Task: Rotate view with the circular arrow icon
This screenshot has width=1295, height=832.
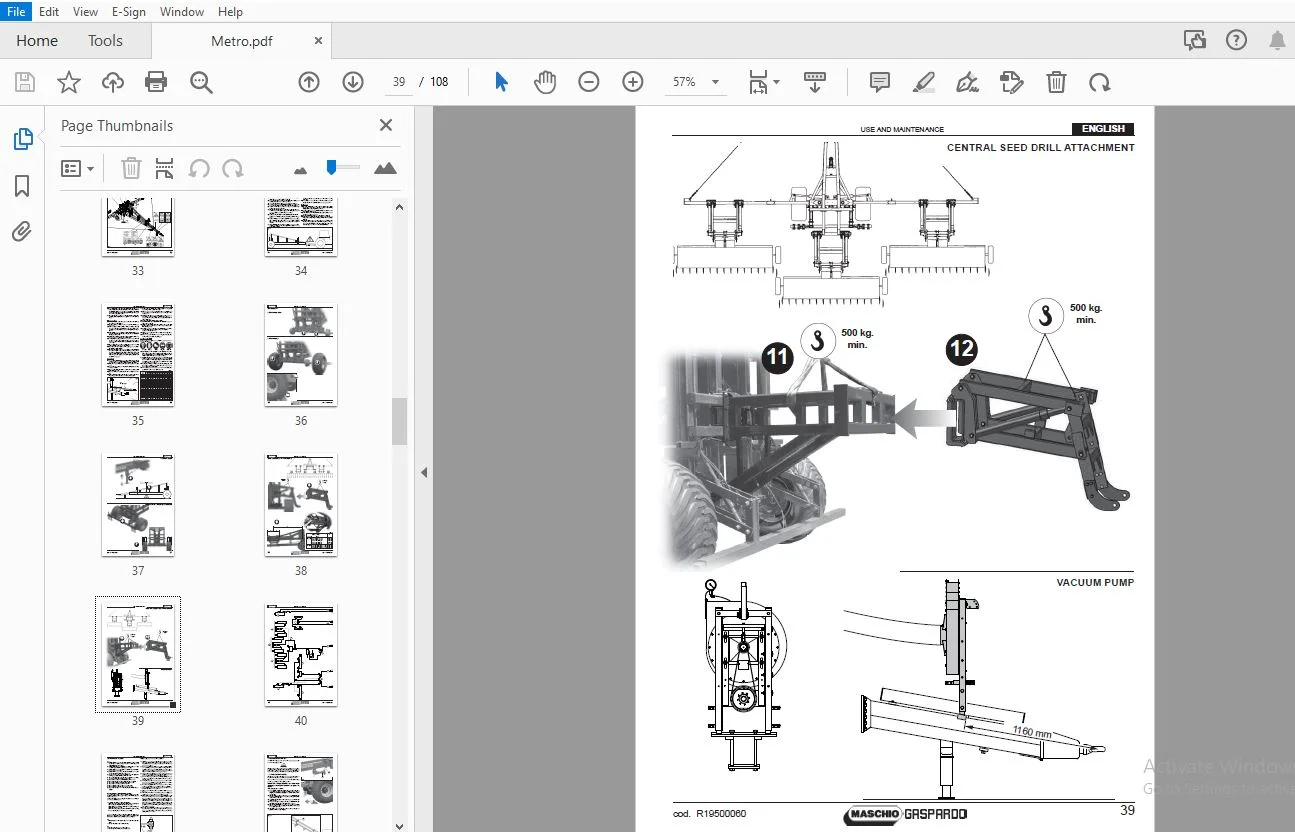Action: click(1100, 82)
